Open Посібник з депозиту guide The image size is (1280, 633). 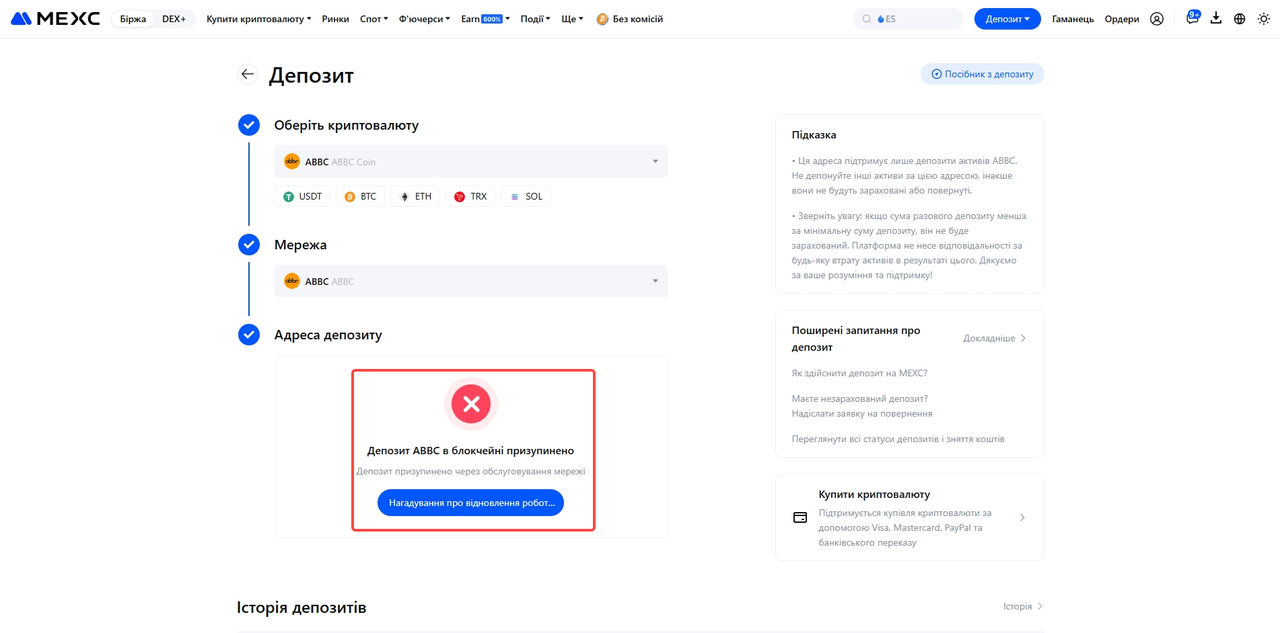click(x=982, y=74)
